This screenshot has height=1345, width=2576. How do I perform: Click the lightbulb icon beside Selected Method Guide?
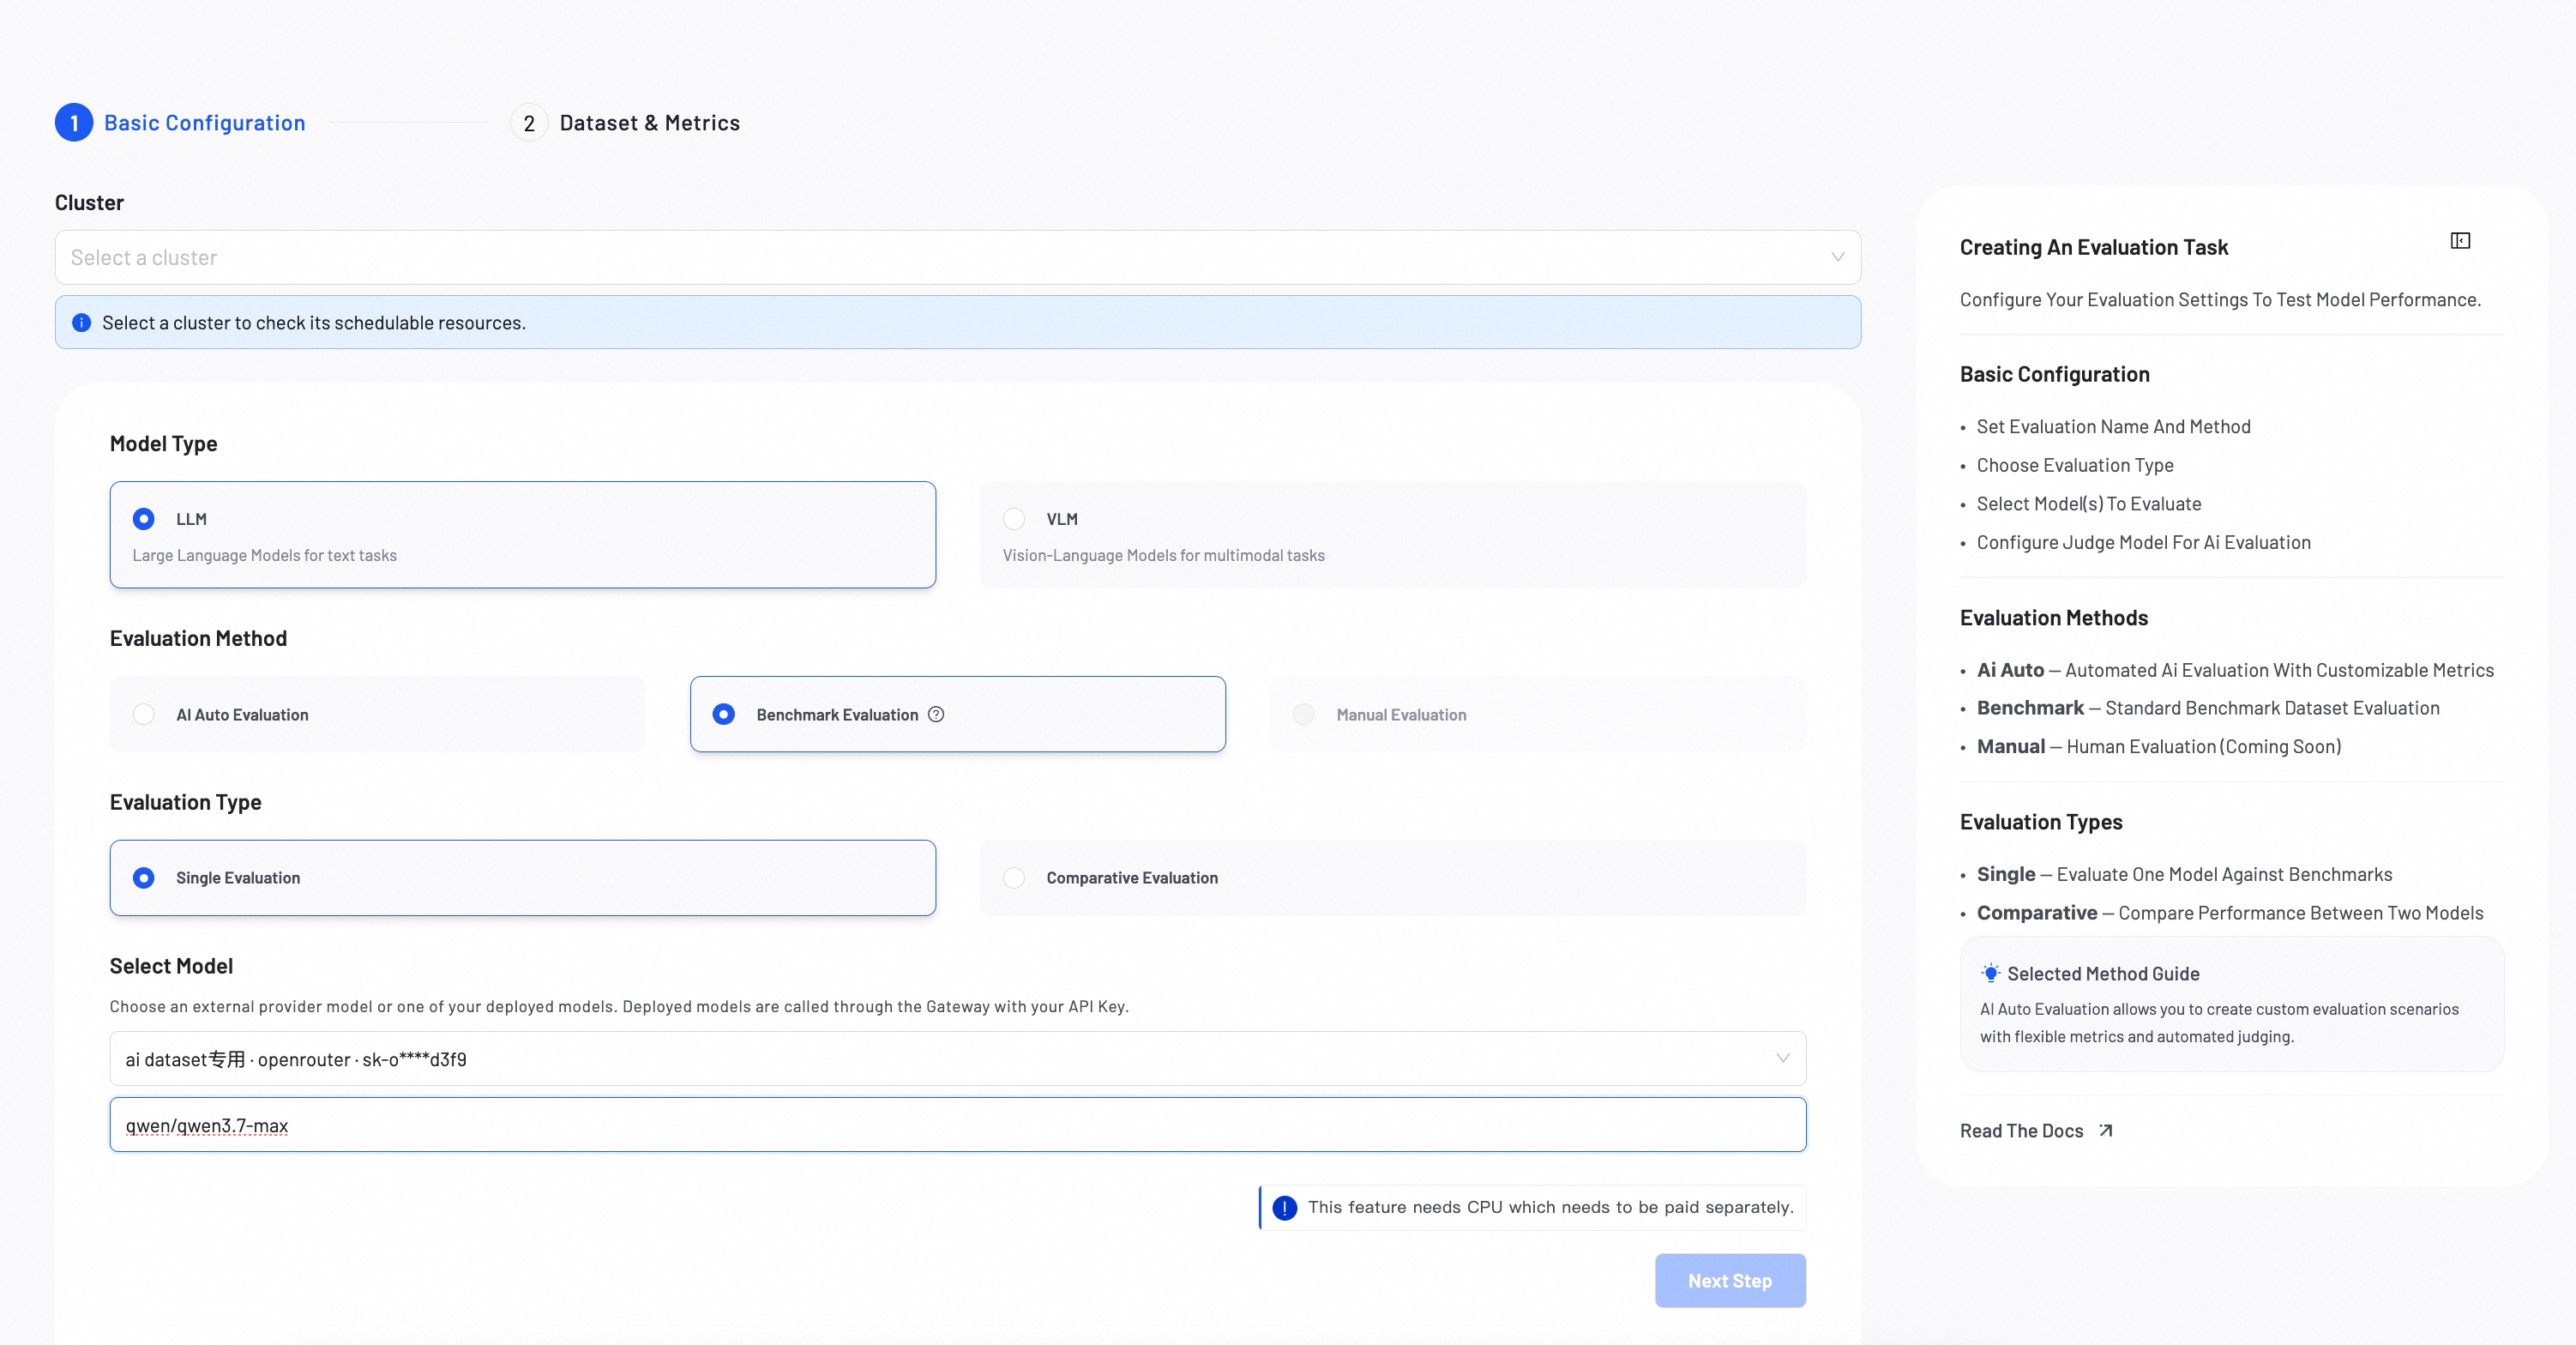tap(1991, 973)
